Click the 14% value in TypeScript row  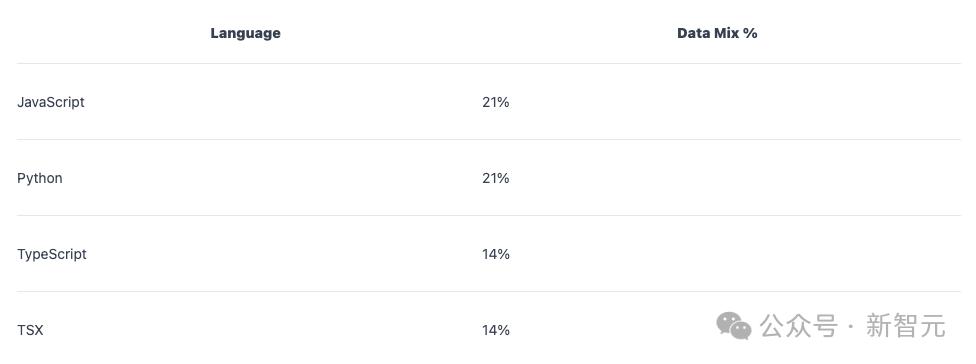[x=495, y=254]
